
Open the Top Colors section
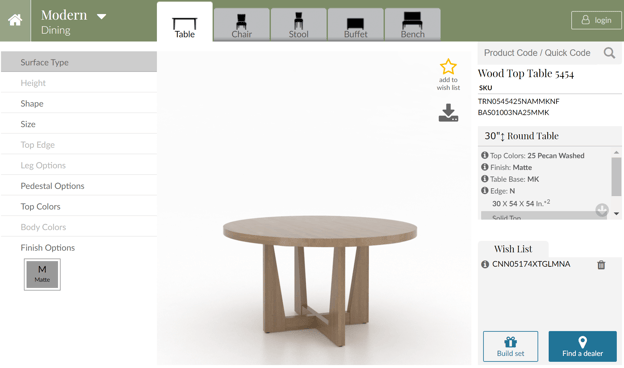coord(79,206)
